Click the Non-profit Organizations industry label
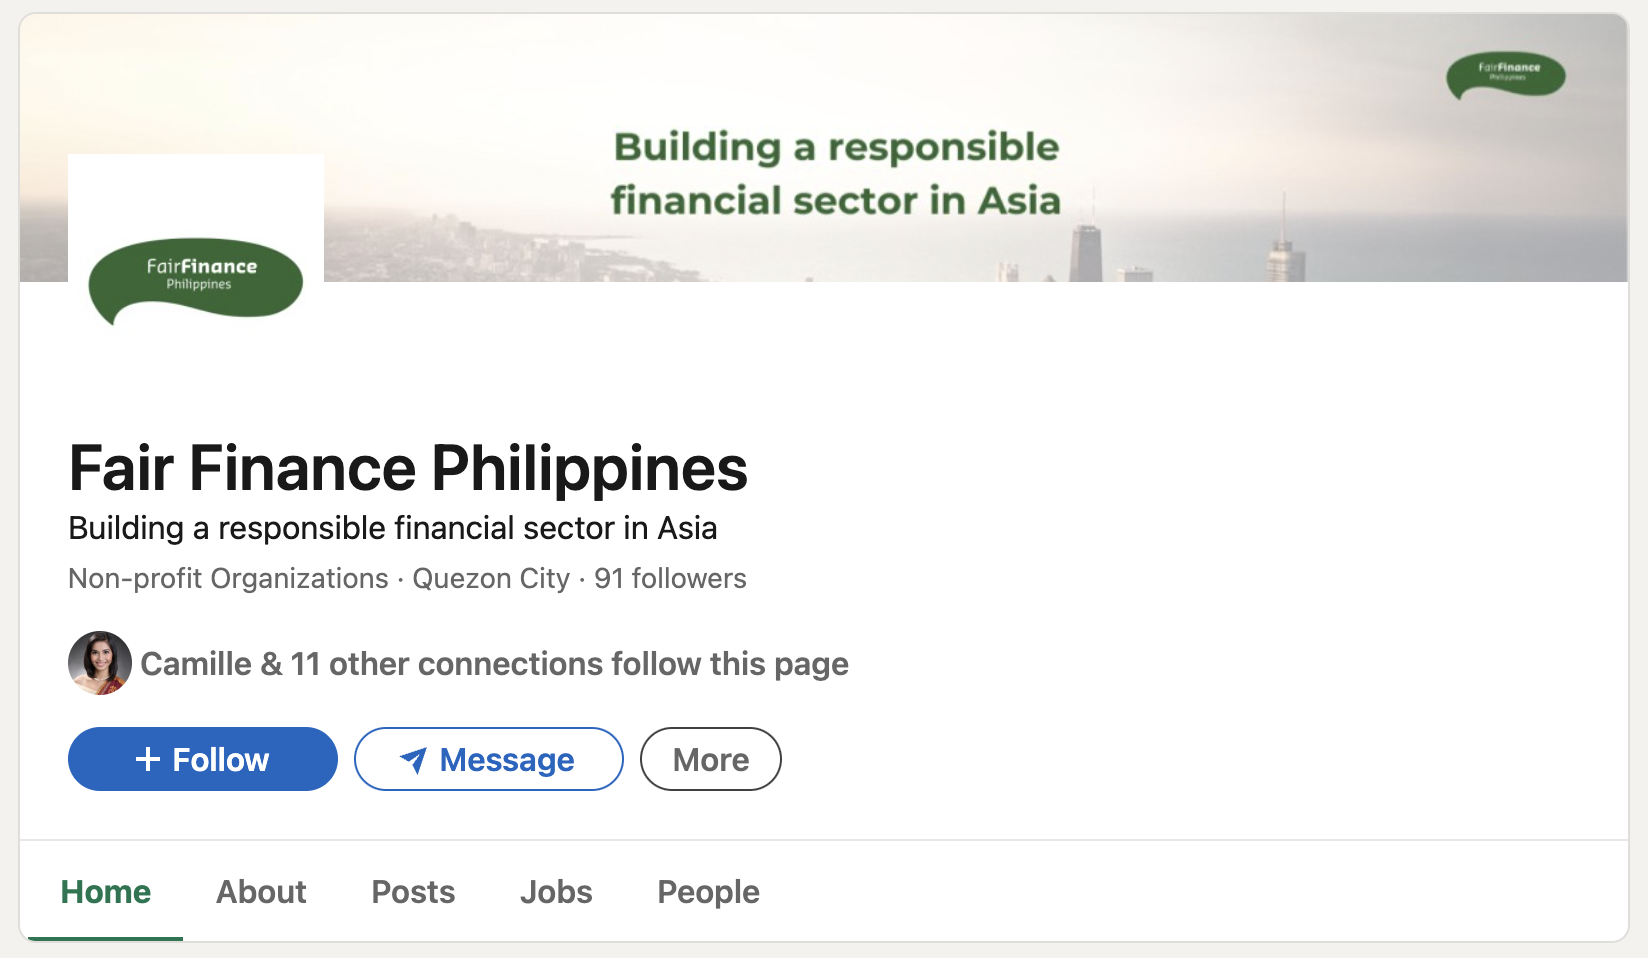Screen dimensions: 1648x958 (228, 578)
